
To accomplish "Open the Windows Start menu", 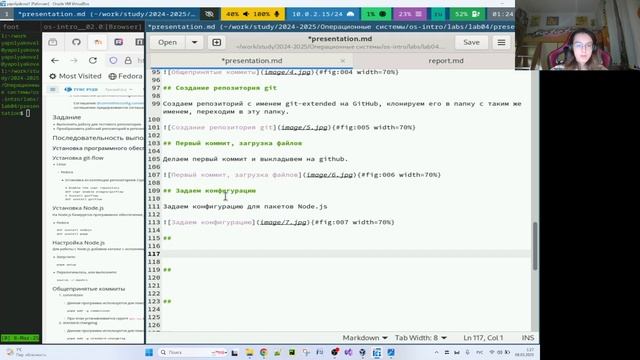I will (x=149, y=352).
